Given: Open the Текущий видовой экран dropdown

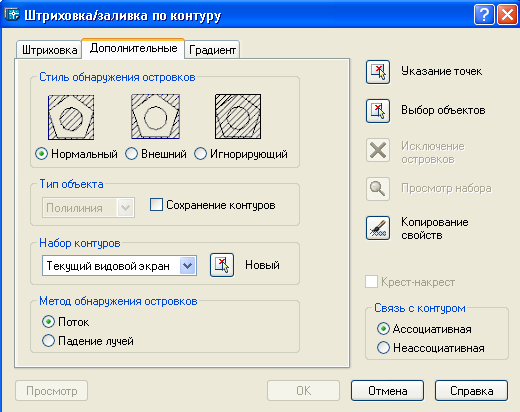Looking at the screenshot, I should 119,266.
